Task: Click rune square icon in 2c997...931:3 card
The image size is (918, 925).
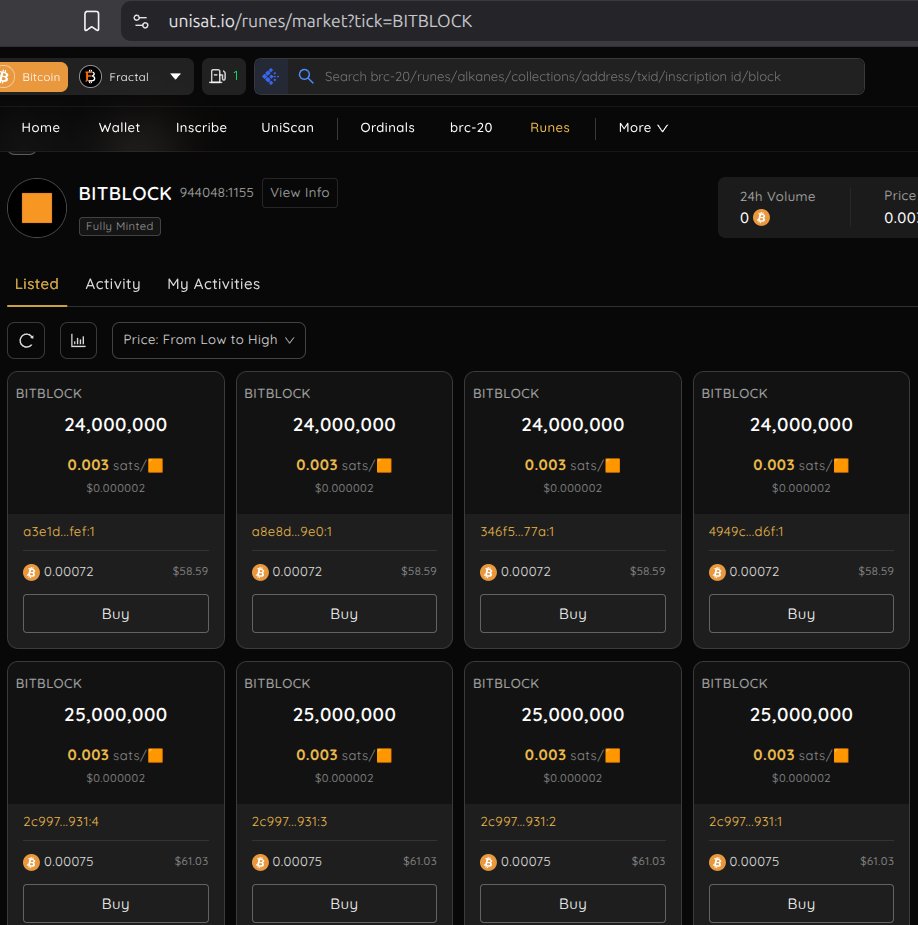Action: click(x=384, y=756)
